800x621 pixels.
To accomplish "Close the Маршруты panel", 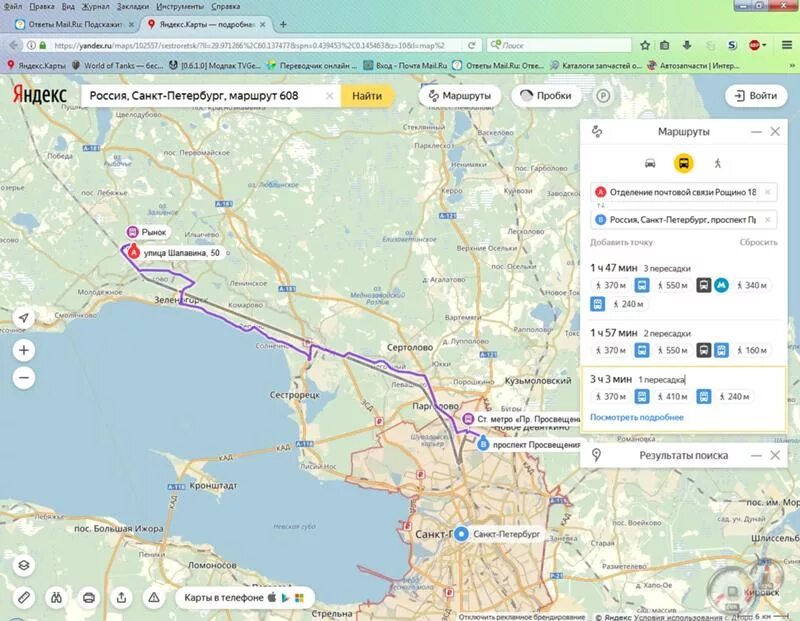I will pyautogui.click(x=775, y=132).
